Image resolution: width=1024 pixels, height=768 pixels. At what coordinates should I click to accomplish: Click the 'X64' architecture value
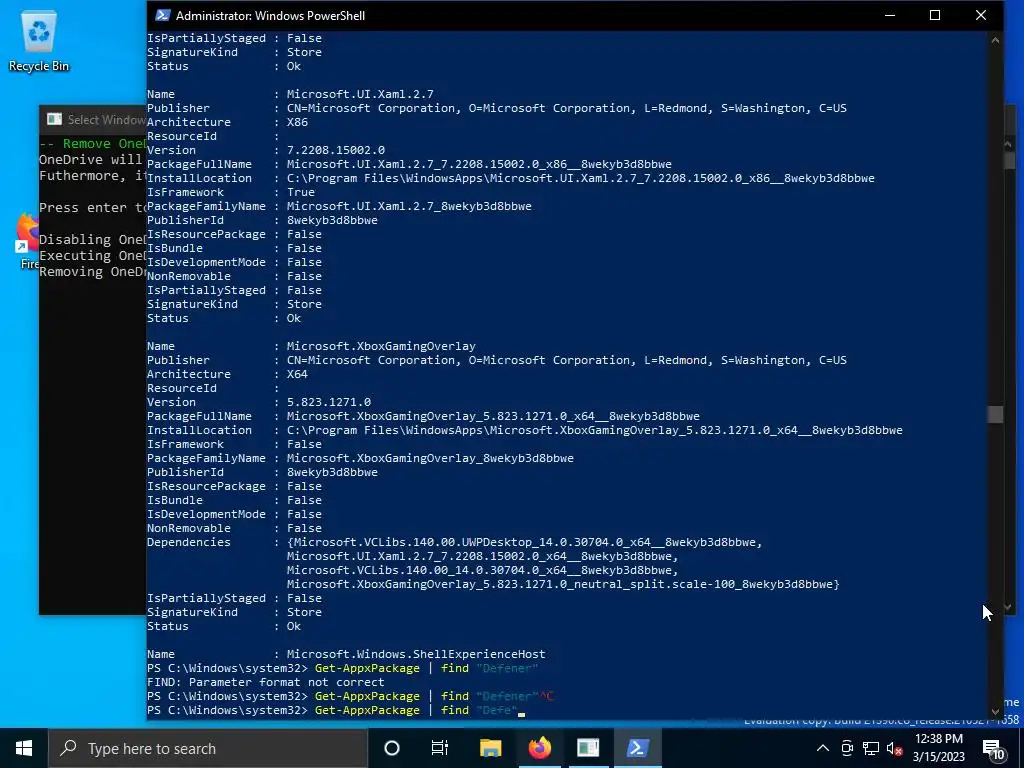click(297, 374)
